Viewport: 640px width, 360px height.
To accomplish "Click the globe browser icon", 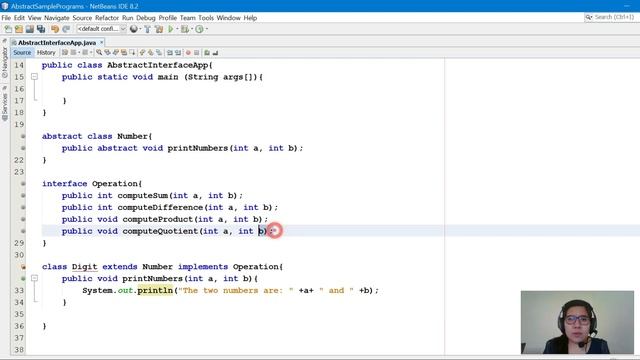I will pos(133,29).
